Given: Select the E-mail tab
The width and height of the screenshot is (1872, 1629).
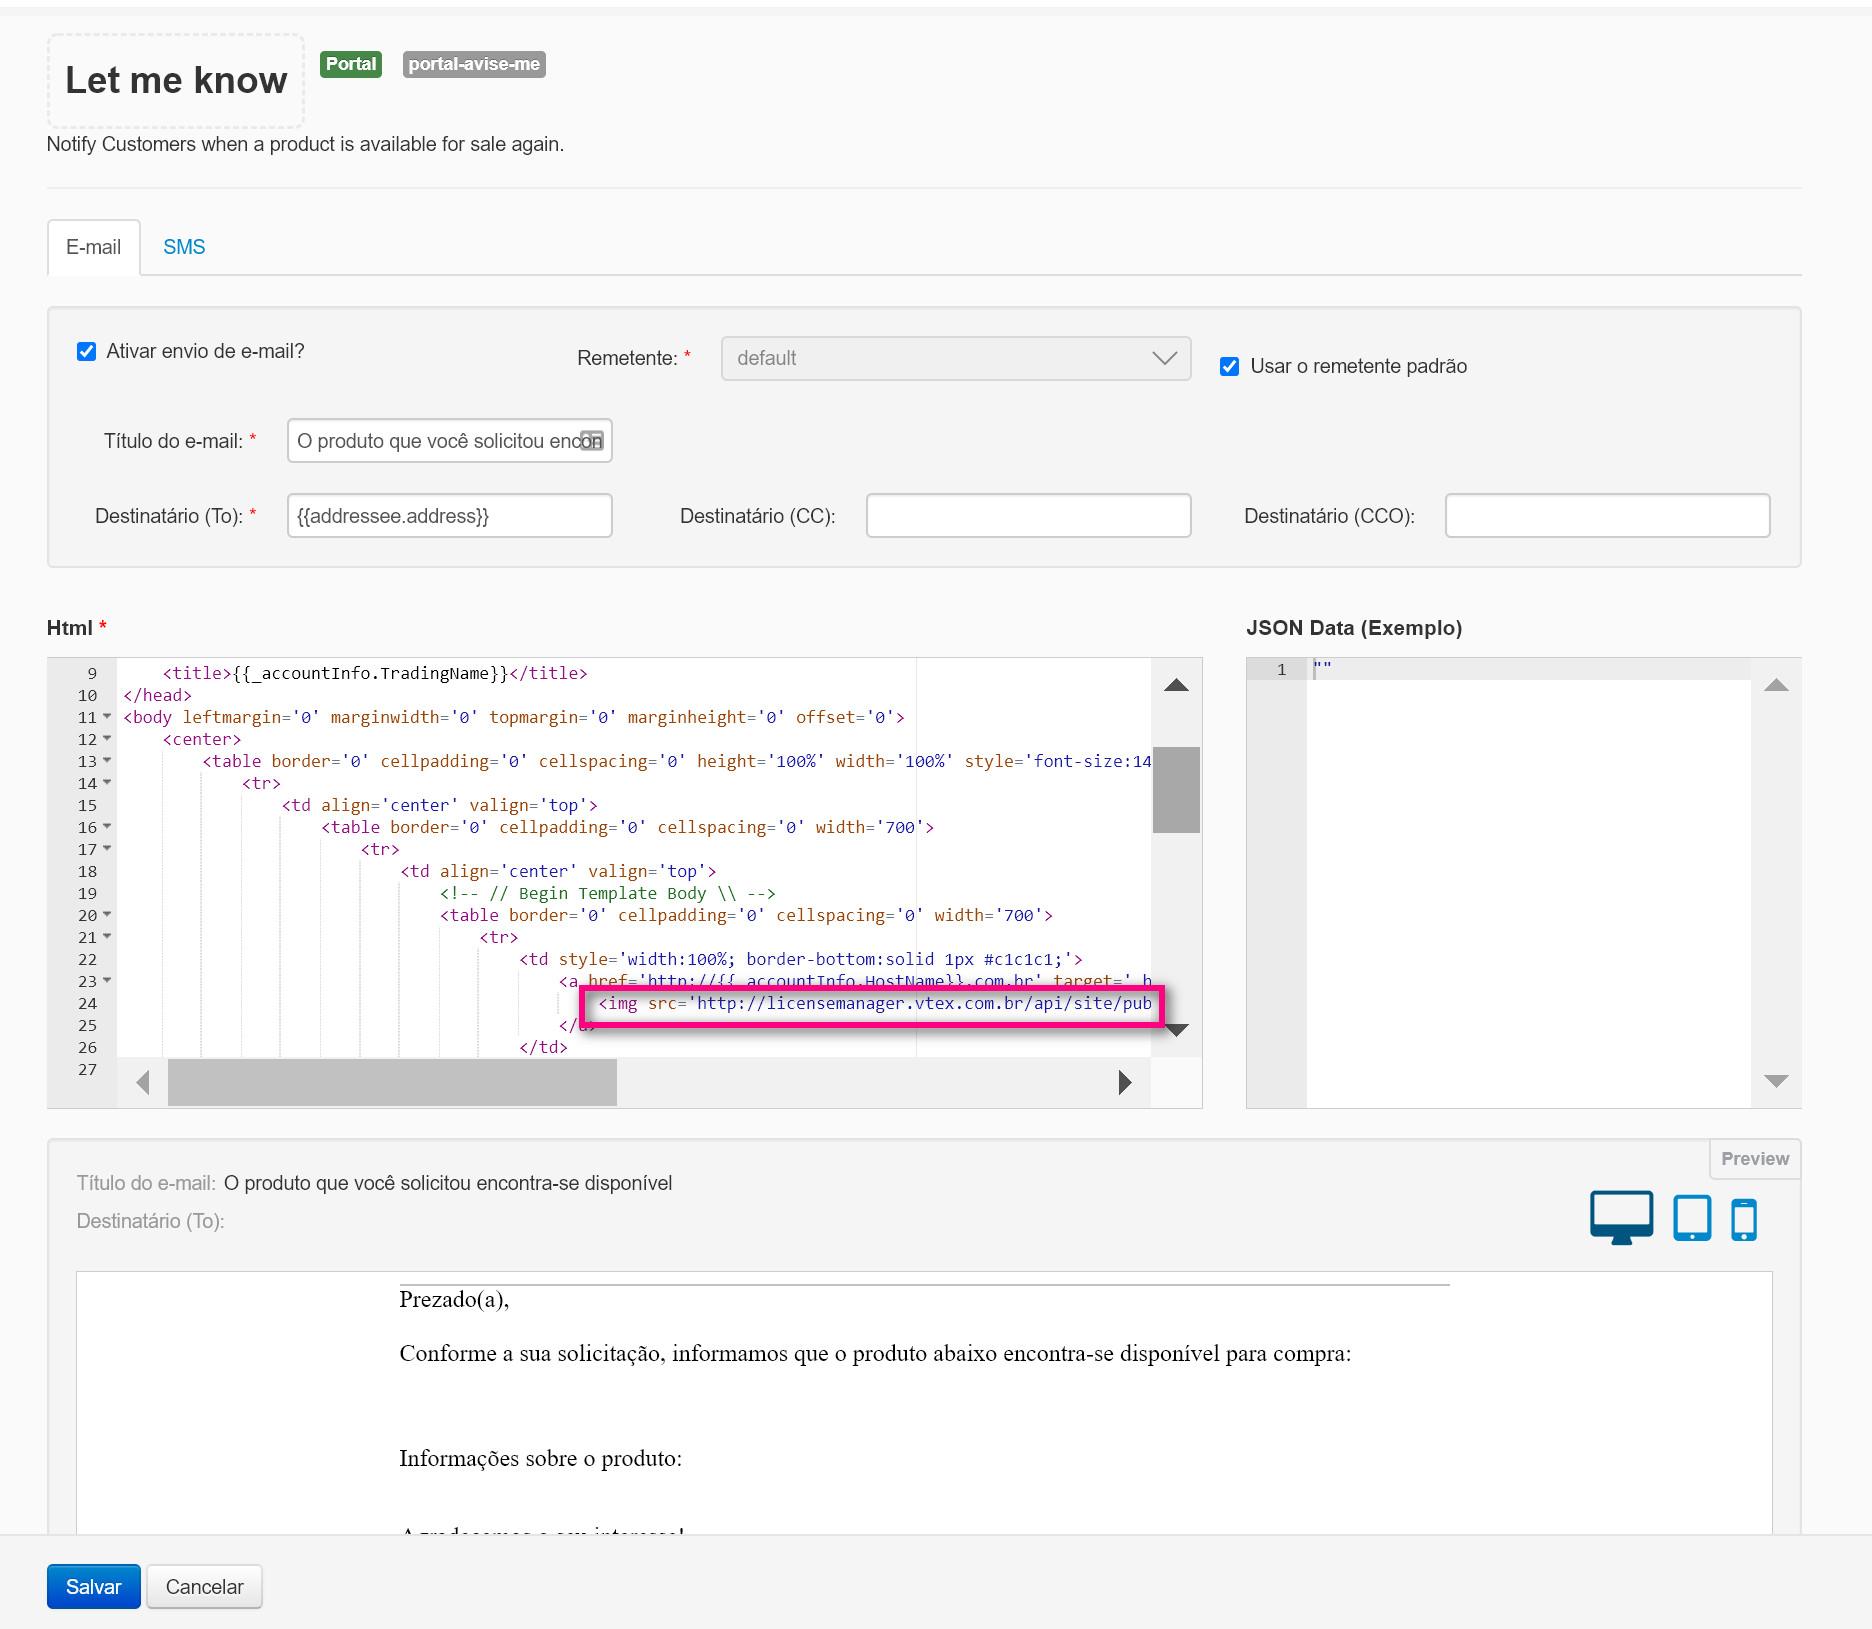Looking at the screenshot, I should point(93,247).
